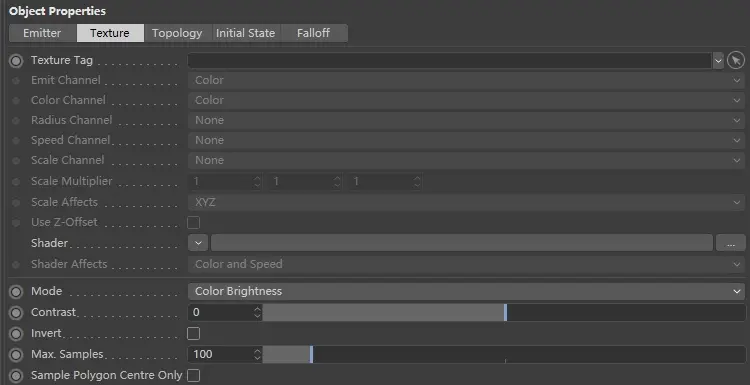Screen dimensions: 750x385
Task: Toggle the Texture Tag animation dot
Action: (16, 61)
